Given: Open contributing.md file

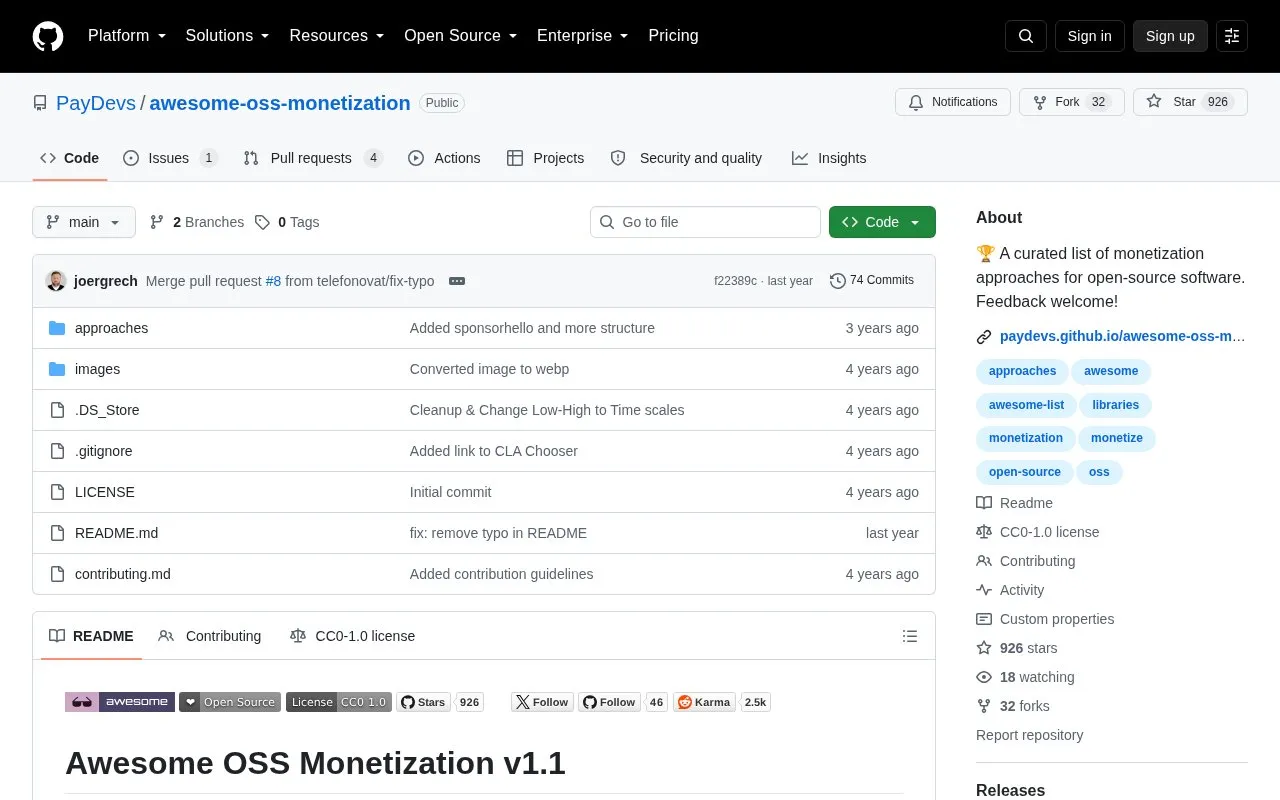Looking at the screenshot, I should (x=123, y=574).
